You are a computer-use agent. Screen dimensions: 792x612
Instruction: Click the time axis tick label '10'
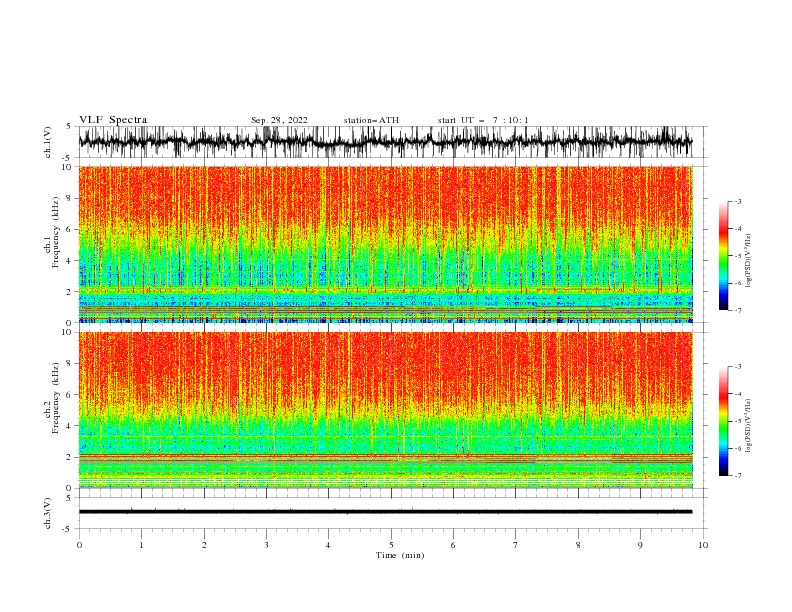pos(703,545)
